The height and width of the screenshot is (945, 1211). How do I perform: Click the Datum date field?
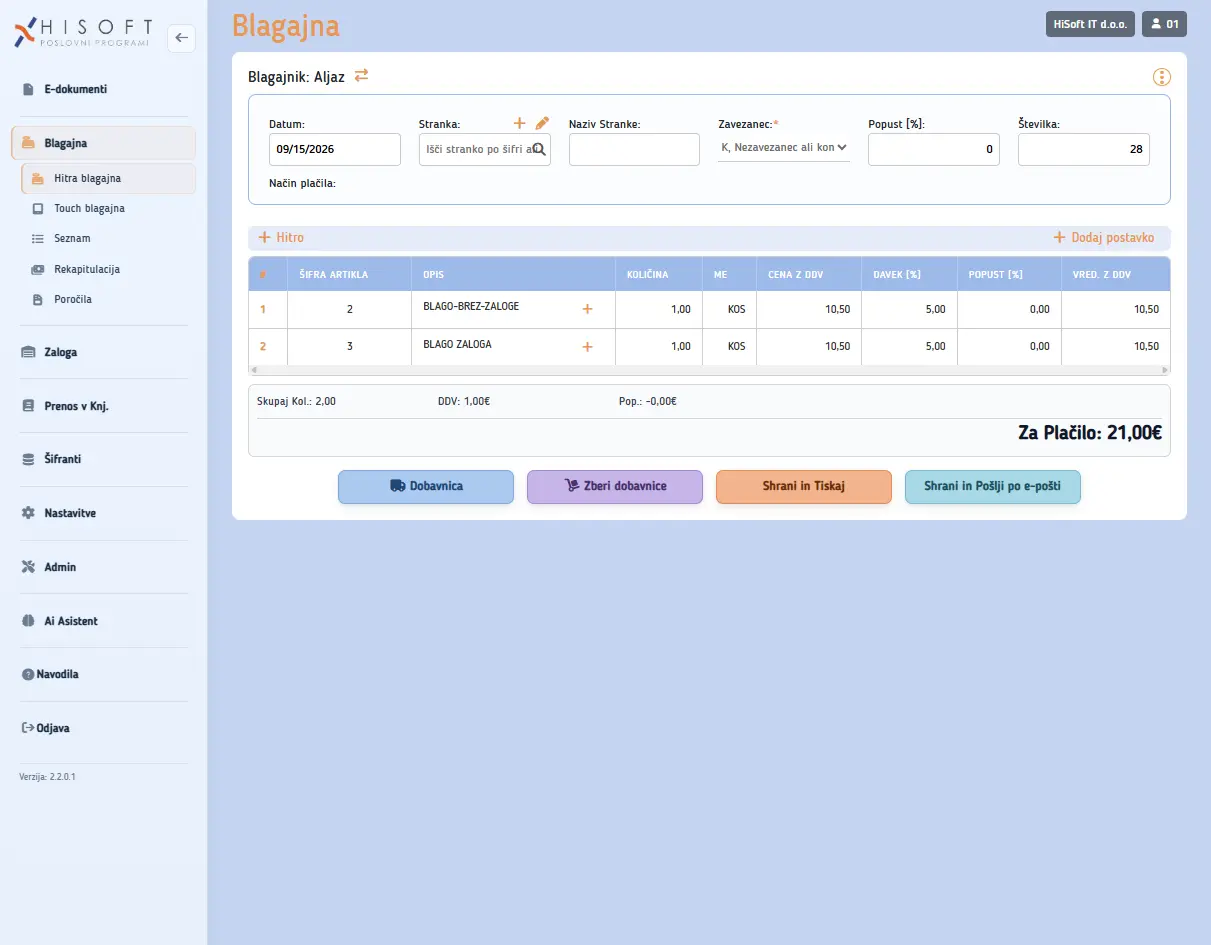tap(335, 149)
